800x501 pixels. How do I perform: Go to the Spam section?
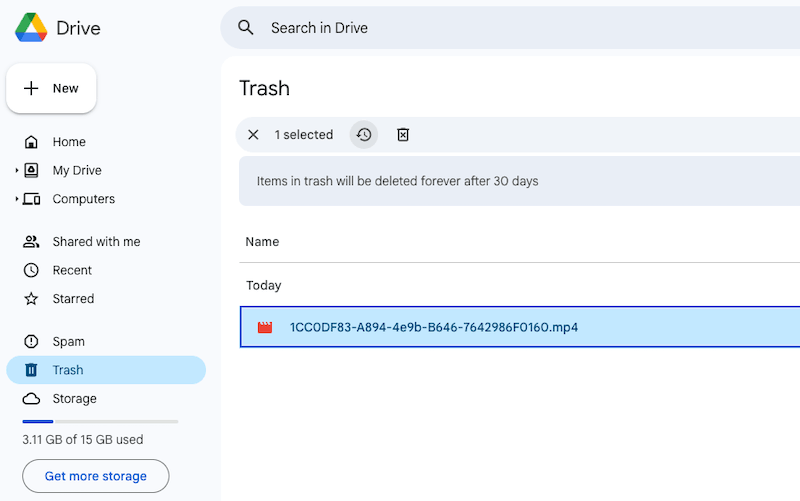click(68, 342)
